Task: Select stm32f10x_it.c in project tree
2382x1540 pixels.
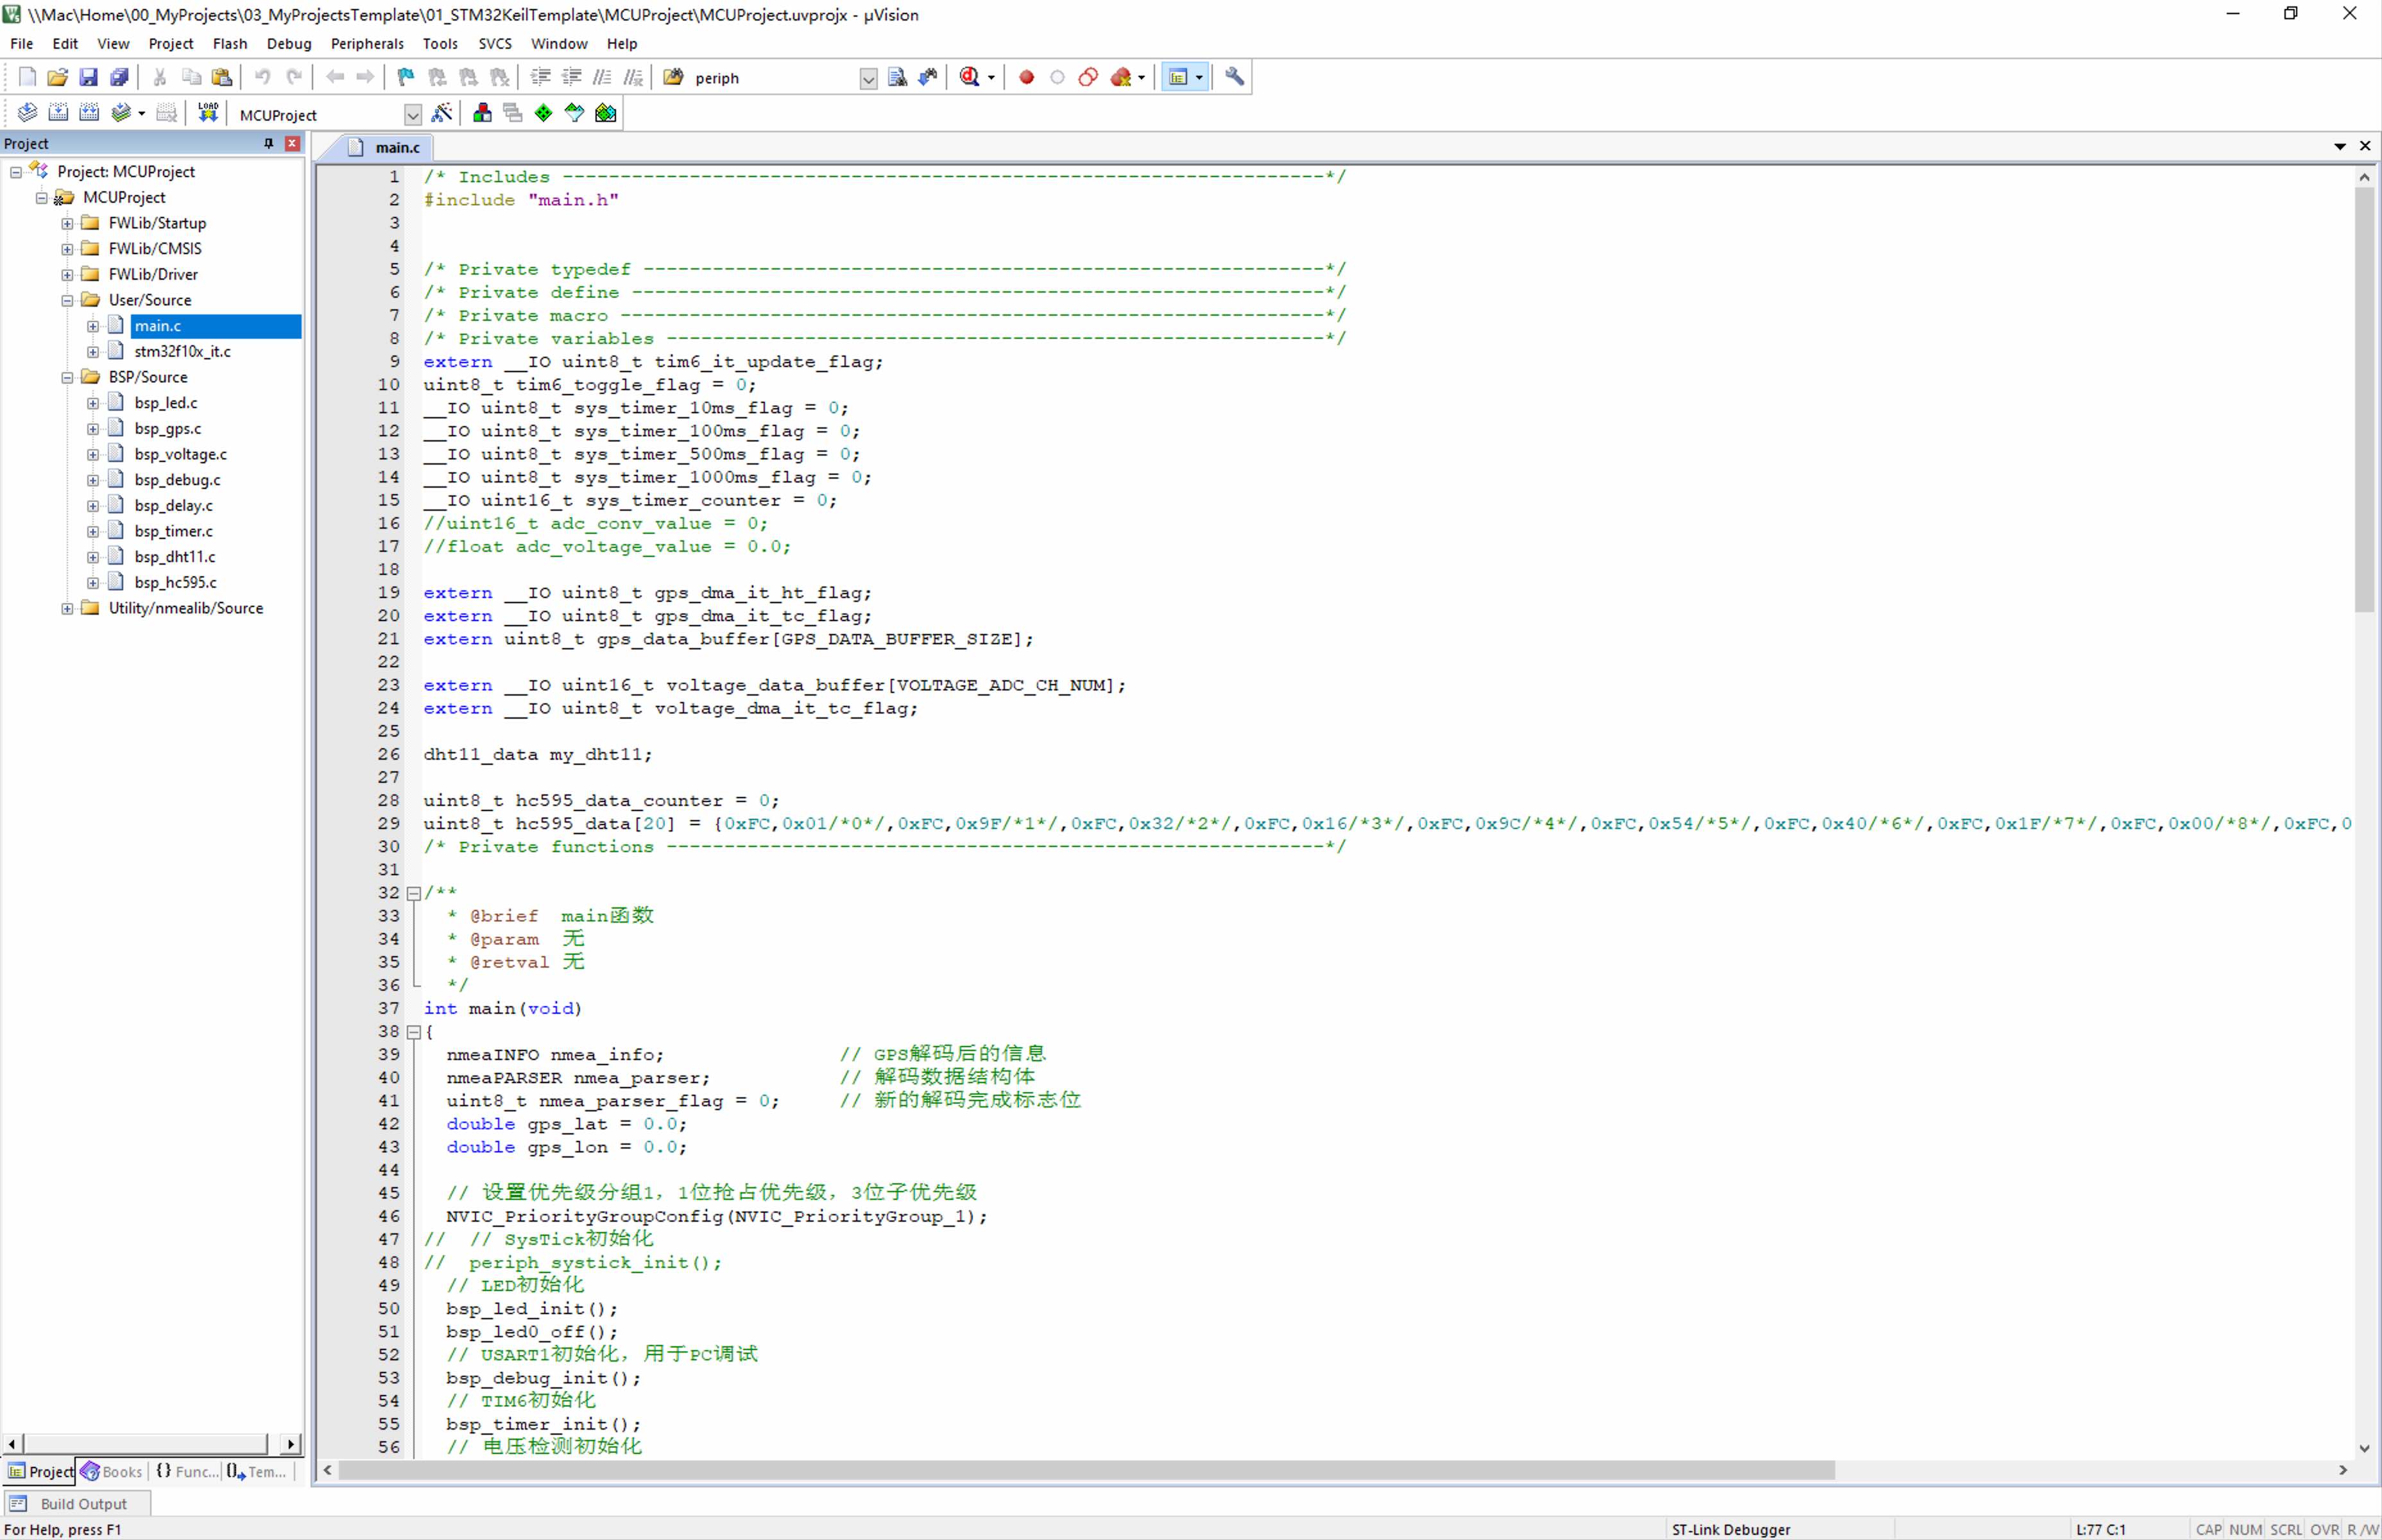Action: (x=182, y=352)
